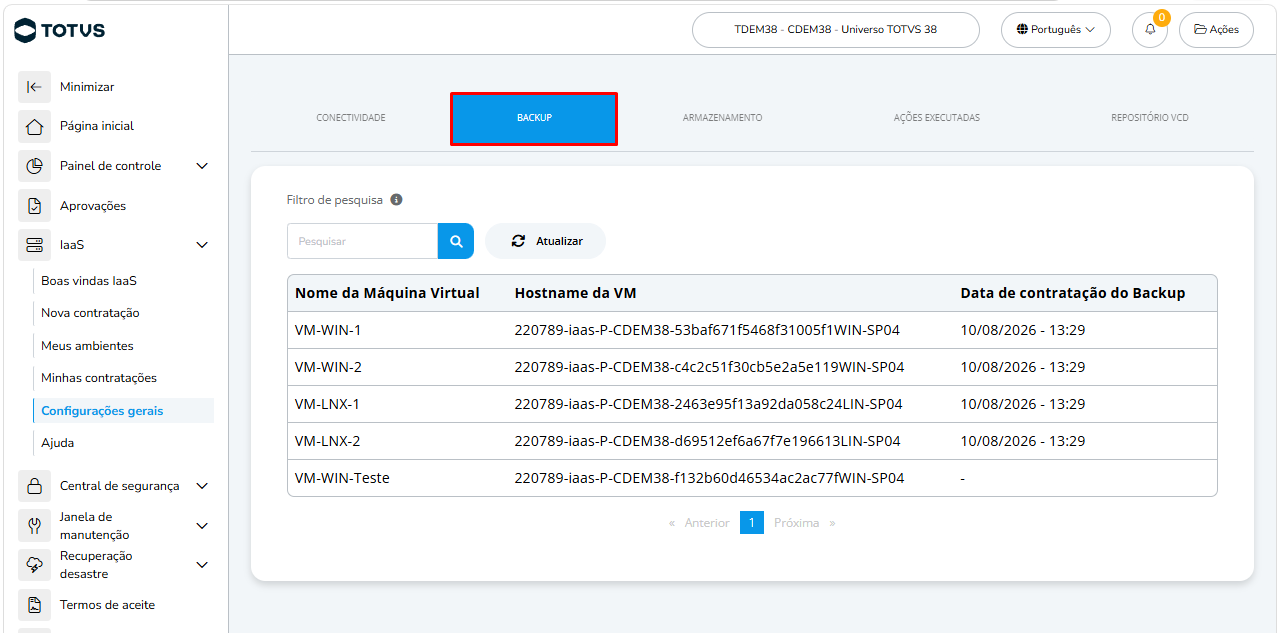Image resolution: width=1278 pixels, height=633 pixels.
Task: Go to Página inicial
Action: [97, 126]
